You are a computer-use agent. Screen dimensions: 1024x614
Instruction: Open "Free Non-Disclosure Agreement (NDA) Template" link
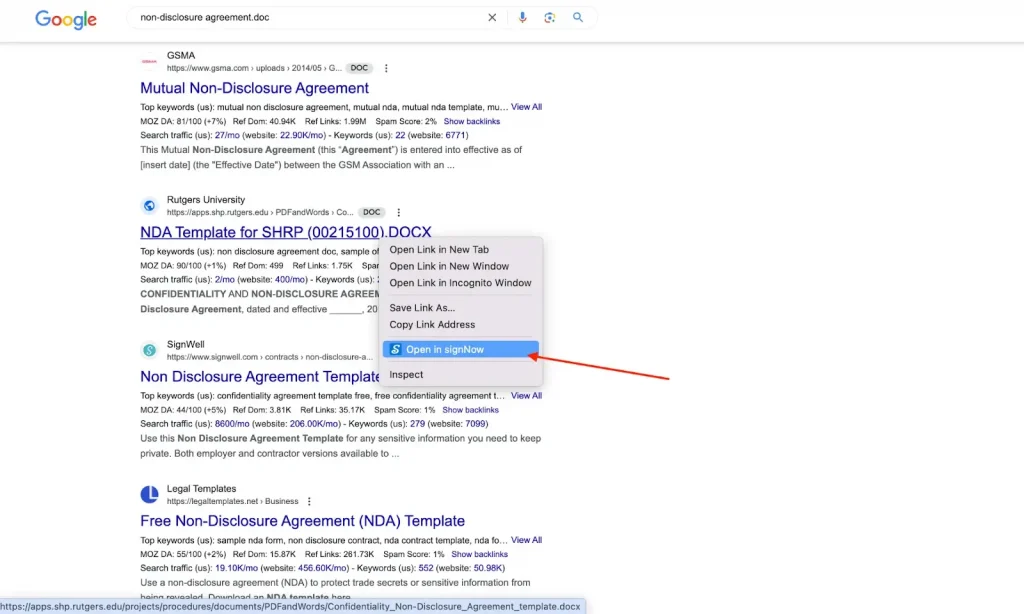(x=302, y=521)
